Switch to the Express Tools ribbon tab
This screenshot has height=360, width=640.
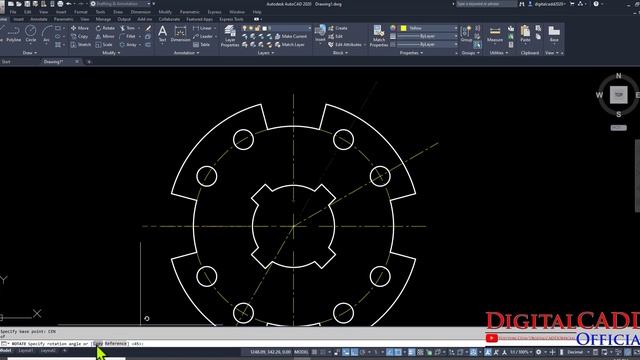coord(231,19)
